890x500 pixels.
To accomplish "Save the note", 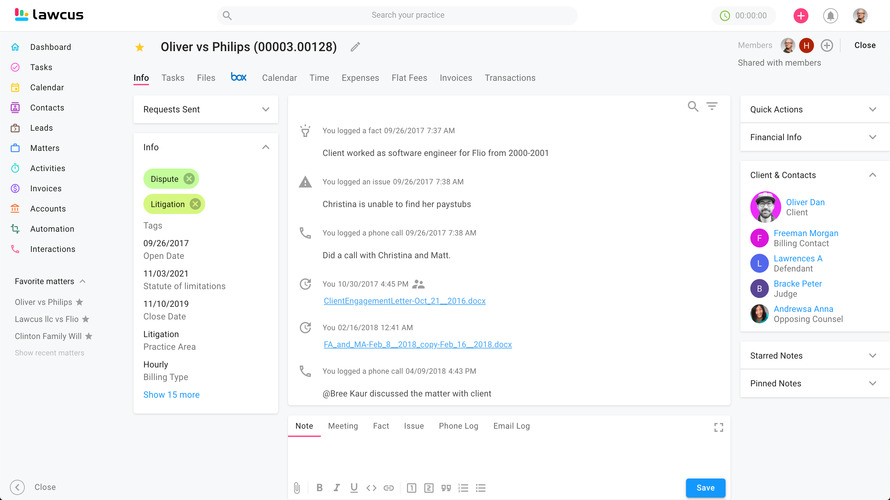I will point(705,488).
